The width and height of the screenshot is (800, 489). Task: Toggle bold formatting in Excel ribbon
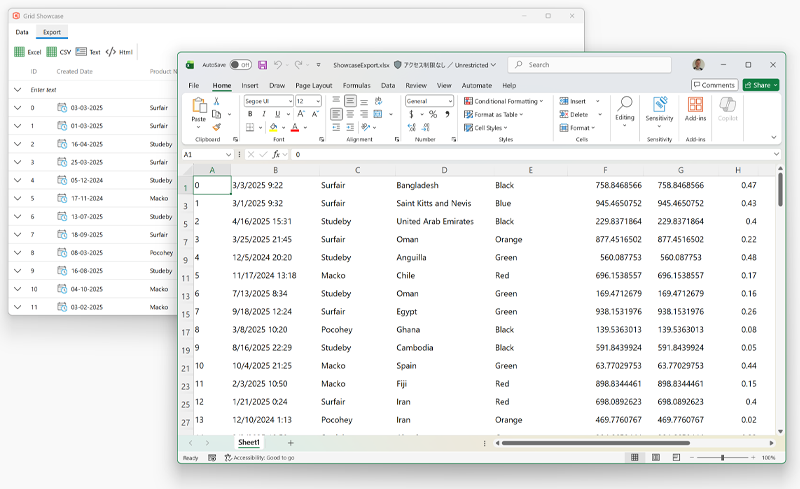tap(250, 114)
